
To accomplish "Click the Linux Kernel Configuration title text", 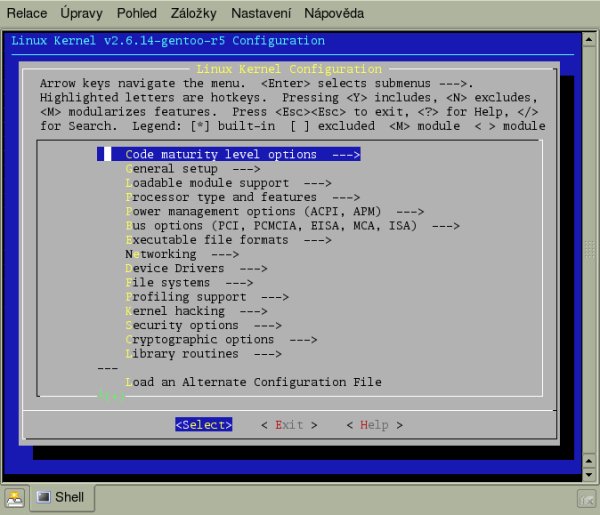I will tap(289, 69).
